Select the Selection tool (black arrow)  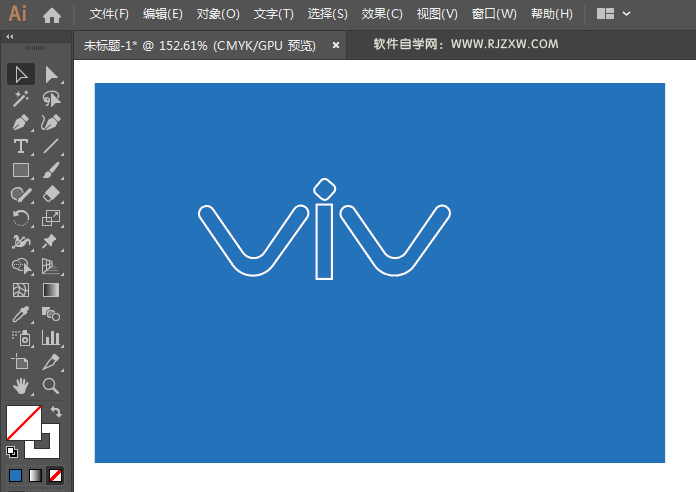(x=21, y=75)
